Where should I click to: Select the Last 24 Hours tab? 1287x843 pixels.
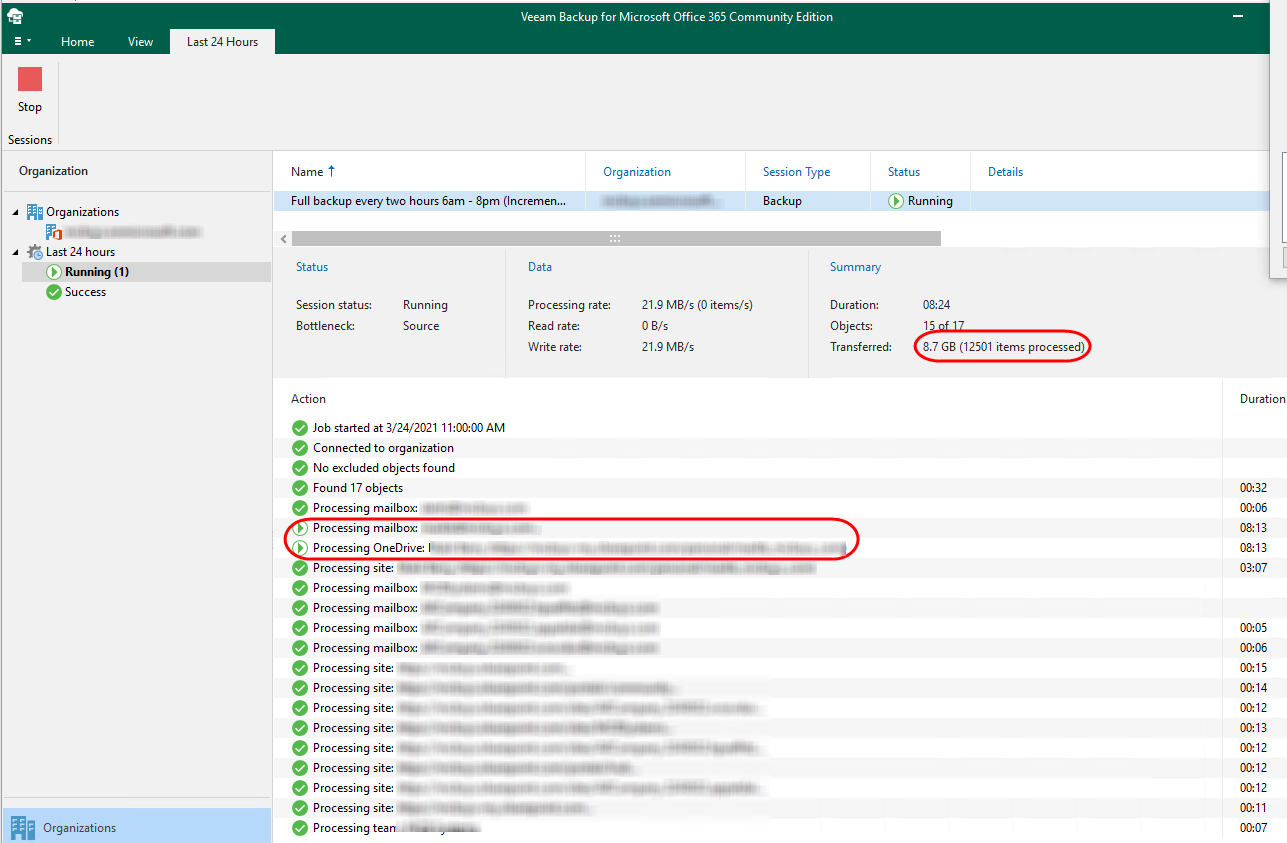pos(222,42)
